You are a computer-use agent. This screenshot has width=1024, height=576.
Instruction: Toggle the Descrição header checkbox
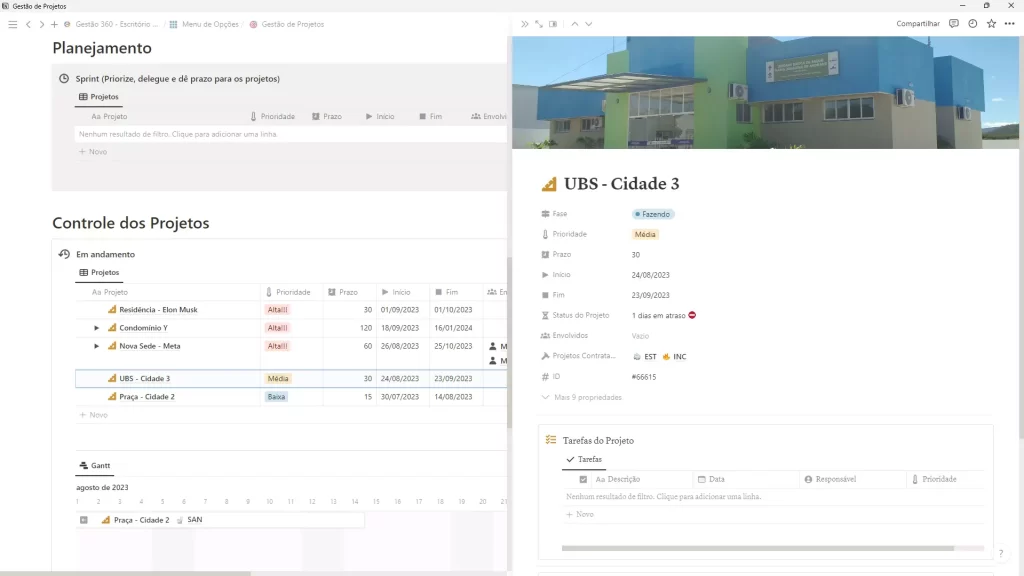click(583, 479)
